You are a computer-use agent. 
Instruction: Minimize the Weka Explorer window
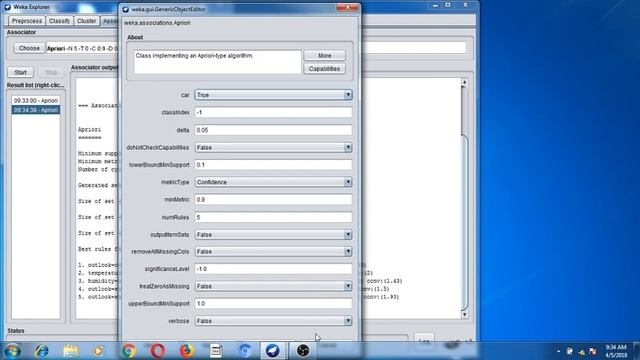[x=435, y=5]
